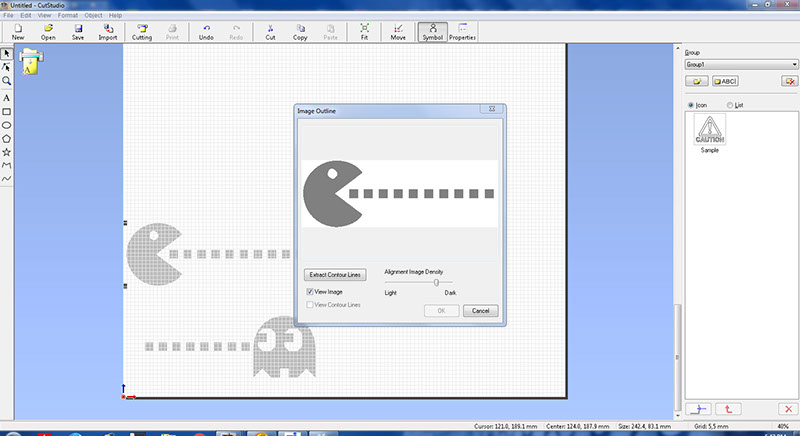
Task: Cancel the Image Outline dialog
Action: (x=481, y=311)
